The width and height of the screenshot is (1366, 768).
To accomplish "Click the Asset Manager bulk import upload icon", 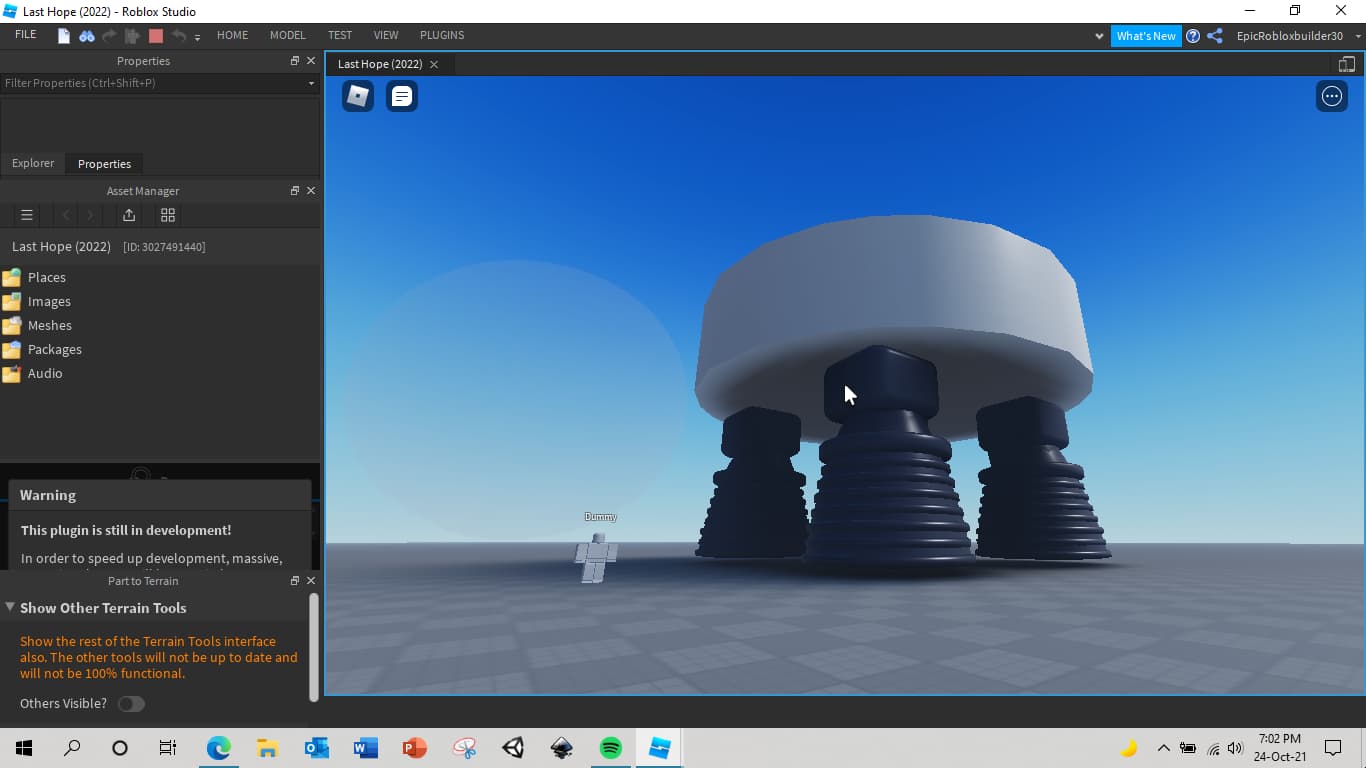I will (129, 215).
